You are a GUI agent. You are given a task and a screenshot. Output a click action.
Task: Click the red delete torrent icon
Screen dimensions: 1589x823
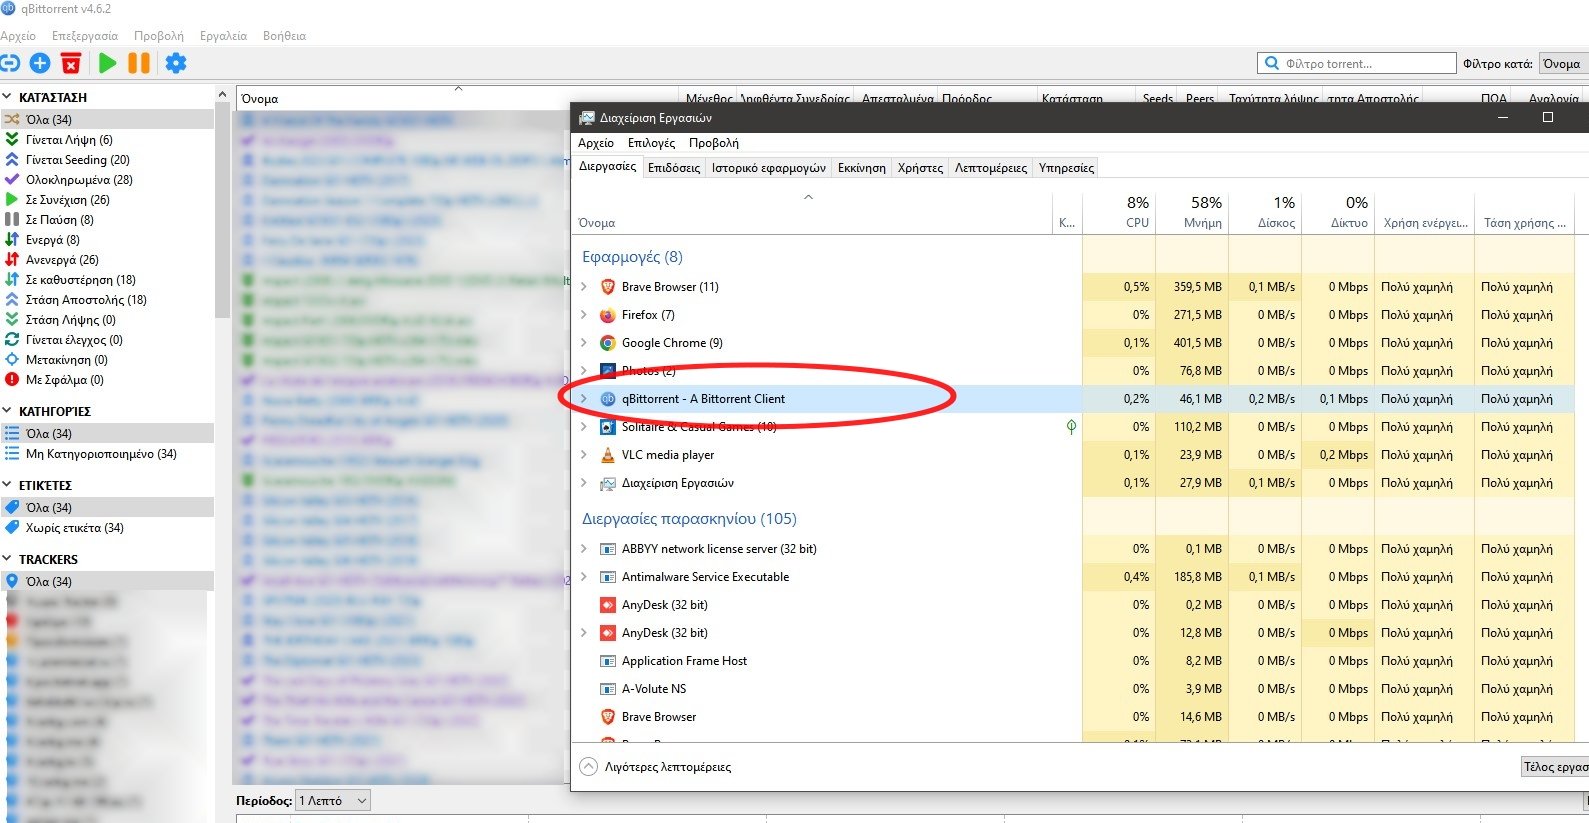(71, 63)
